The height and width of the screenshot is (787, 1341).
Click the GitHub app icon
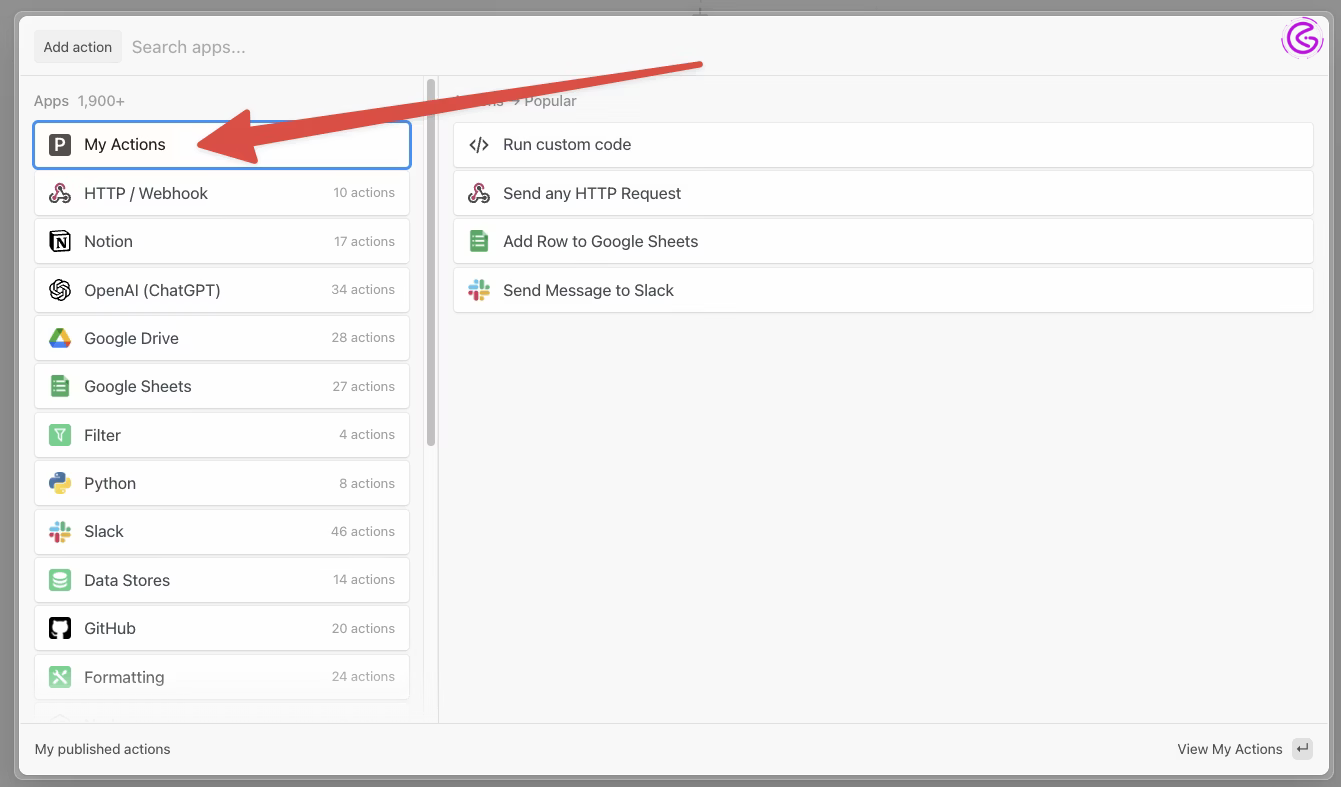pos(59,628)
